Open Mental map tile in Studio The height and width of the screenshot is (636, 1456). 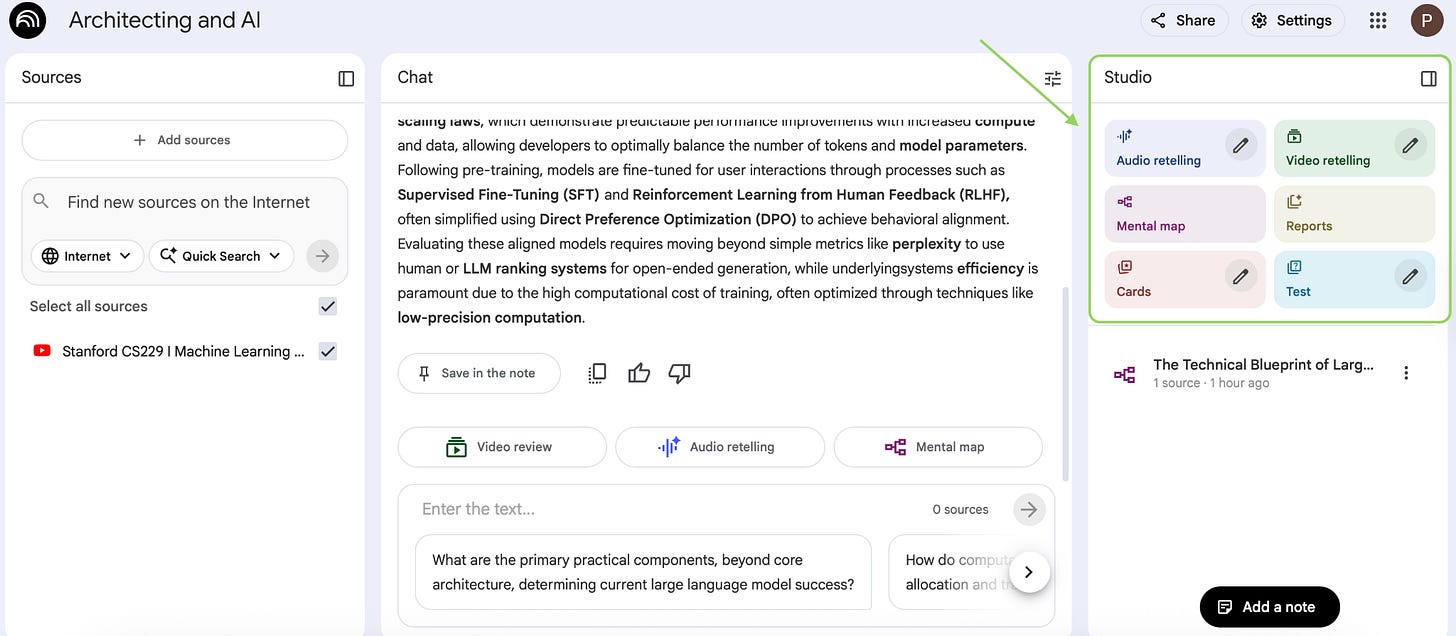[1185, 214]
